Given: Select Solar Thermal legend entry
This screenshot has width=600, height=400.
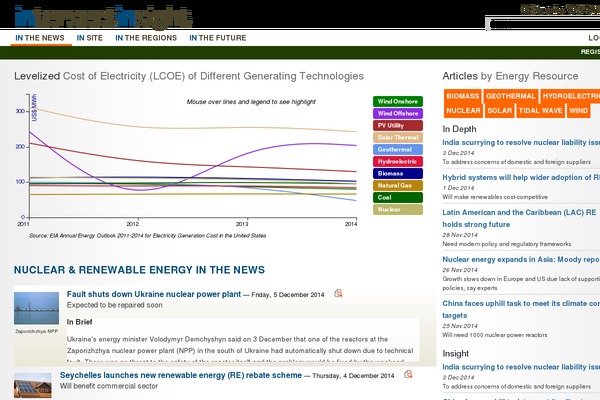Looking at the screenshot, I should (x=398, y=137).
